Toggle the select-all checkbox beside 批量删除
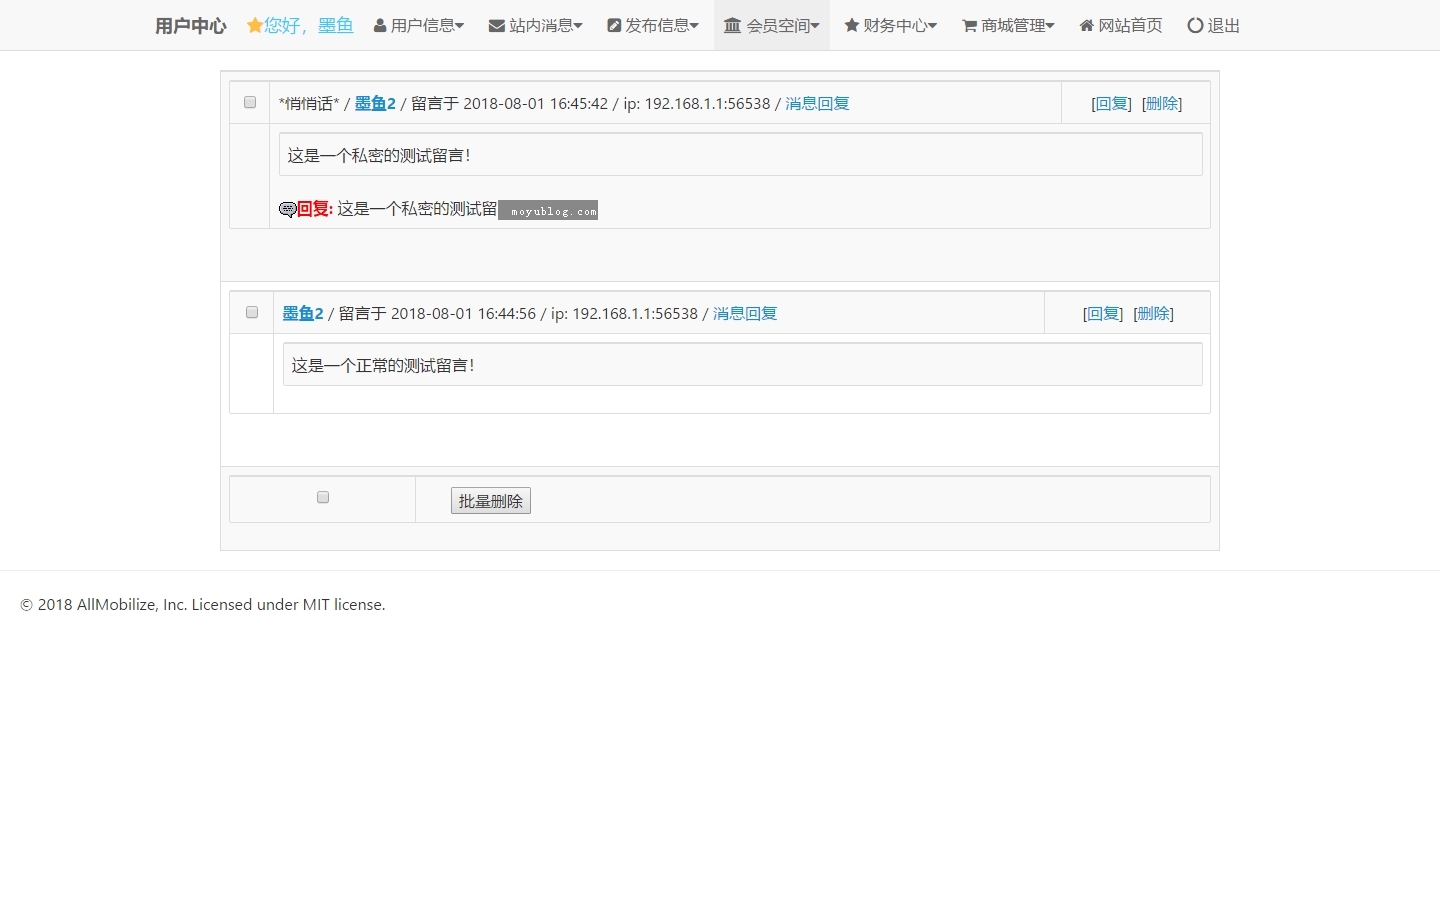The image size is (1440, 905). [x=323, y=497]
